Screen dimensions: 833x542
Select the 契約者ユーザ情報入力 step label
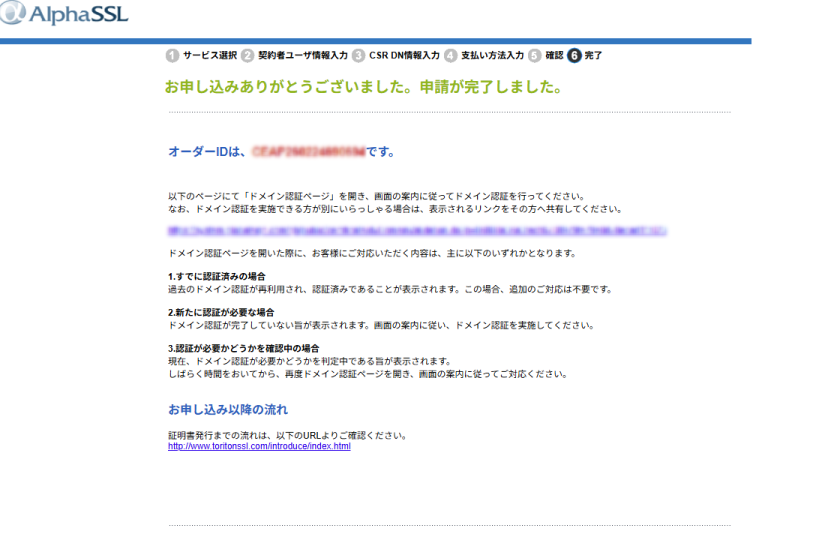pyautogui.click(x=302, y=56)
